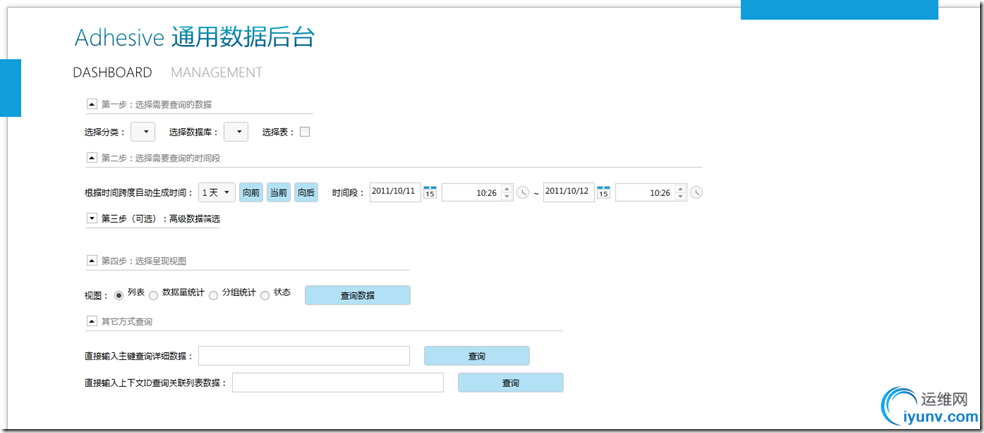The height and width of the screenshot is (433, 984).
Task: Tick the 选择表 checkbox
Action: tap(305, 132)
